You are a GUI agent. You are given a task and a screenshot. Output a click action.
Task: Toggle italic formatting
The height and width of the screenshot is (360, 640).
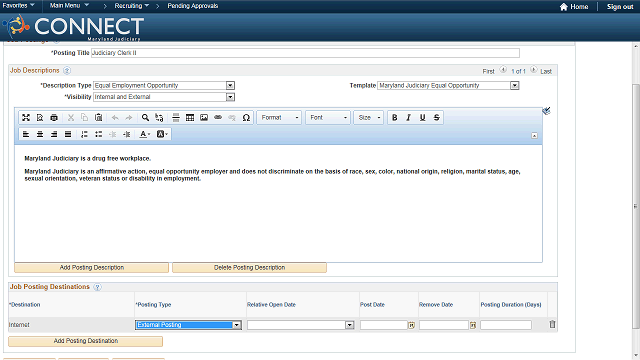(408, 118)
